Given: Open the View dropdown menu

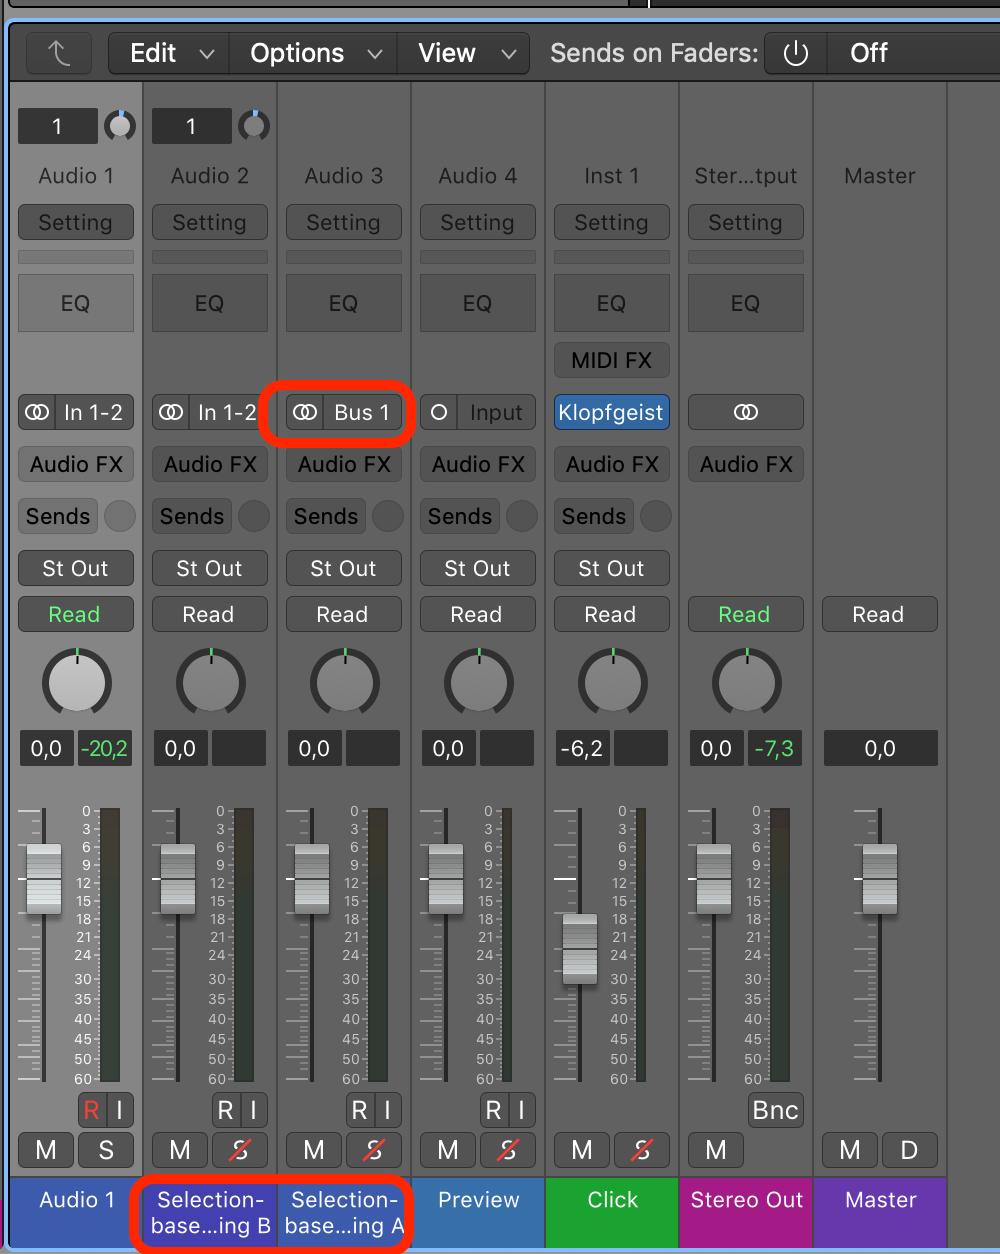Looking at the screenshot, I should point(463,53).
